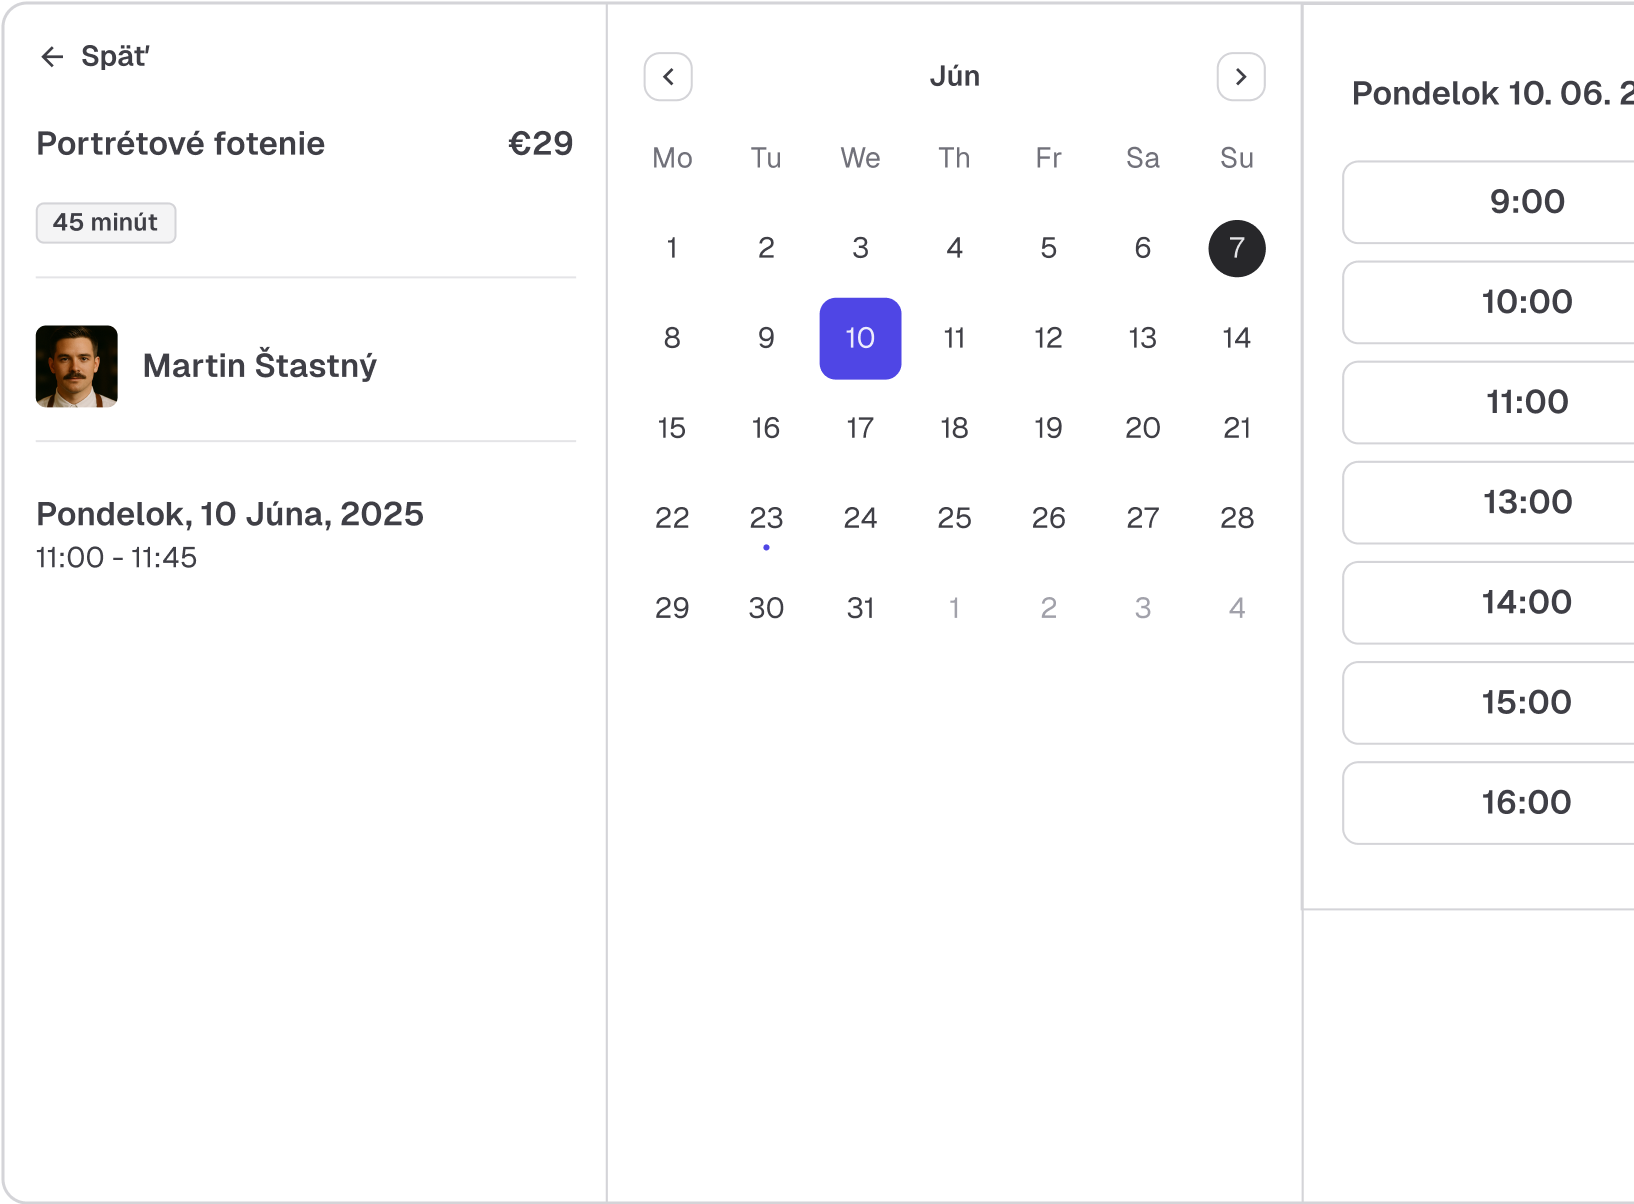Viewport: 1634px width, 1204px height.
Task: Select the 16:00 time slot
Action: coord(1526,802)
